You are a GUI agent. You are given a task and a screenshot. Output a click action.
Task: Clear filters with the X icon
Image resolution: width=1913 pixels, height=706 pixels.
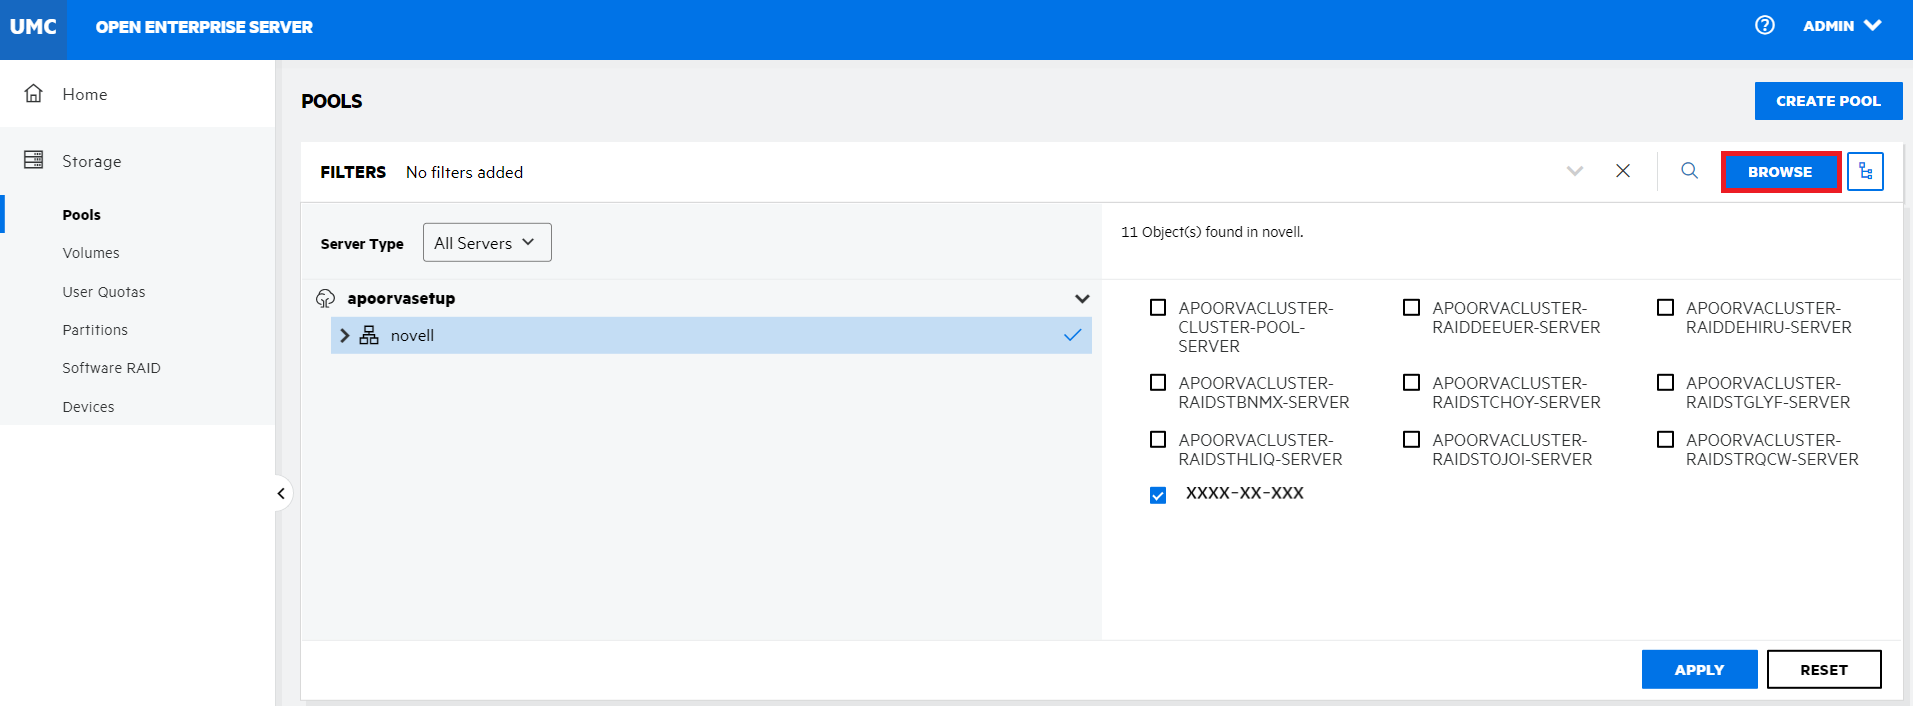[x=1623, y=171]
